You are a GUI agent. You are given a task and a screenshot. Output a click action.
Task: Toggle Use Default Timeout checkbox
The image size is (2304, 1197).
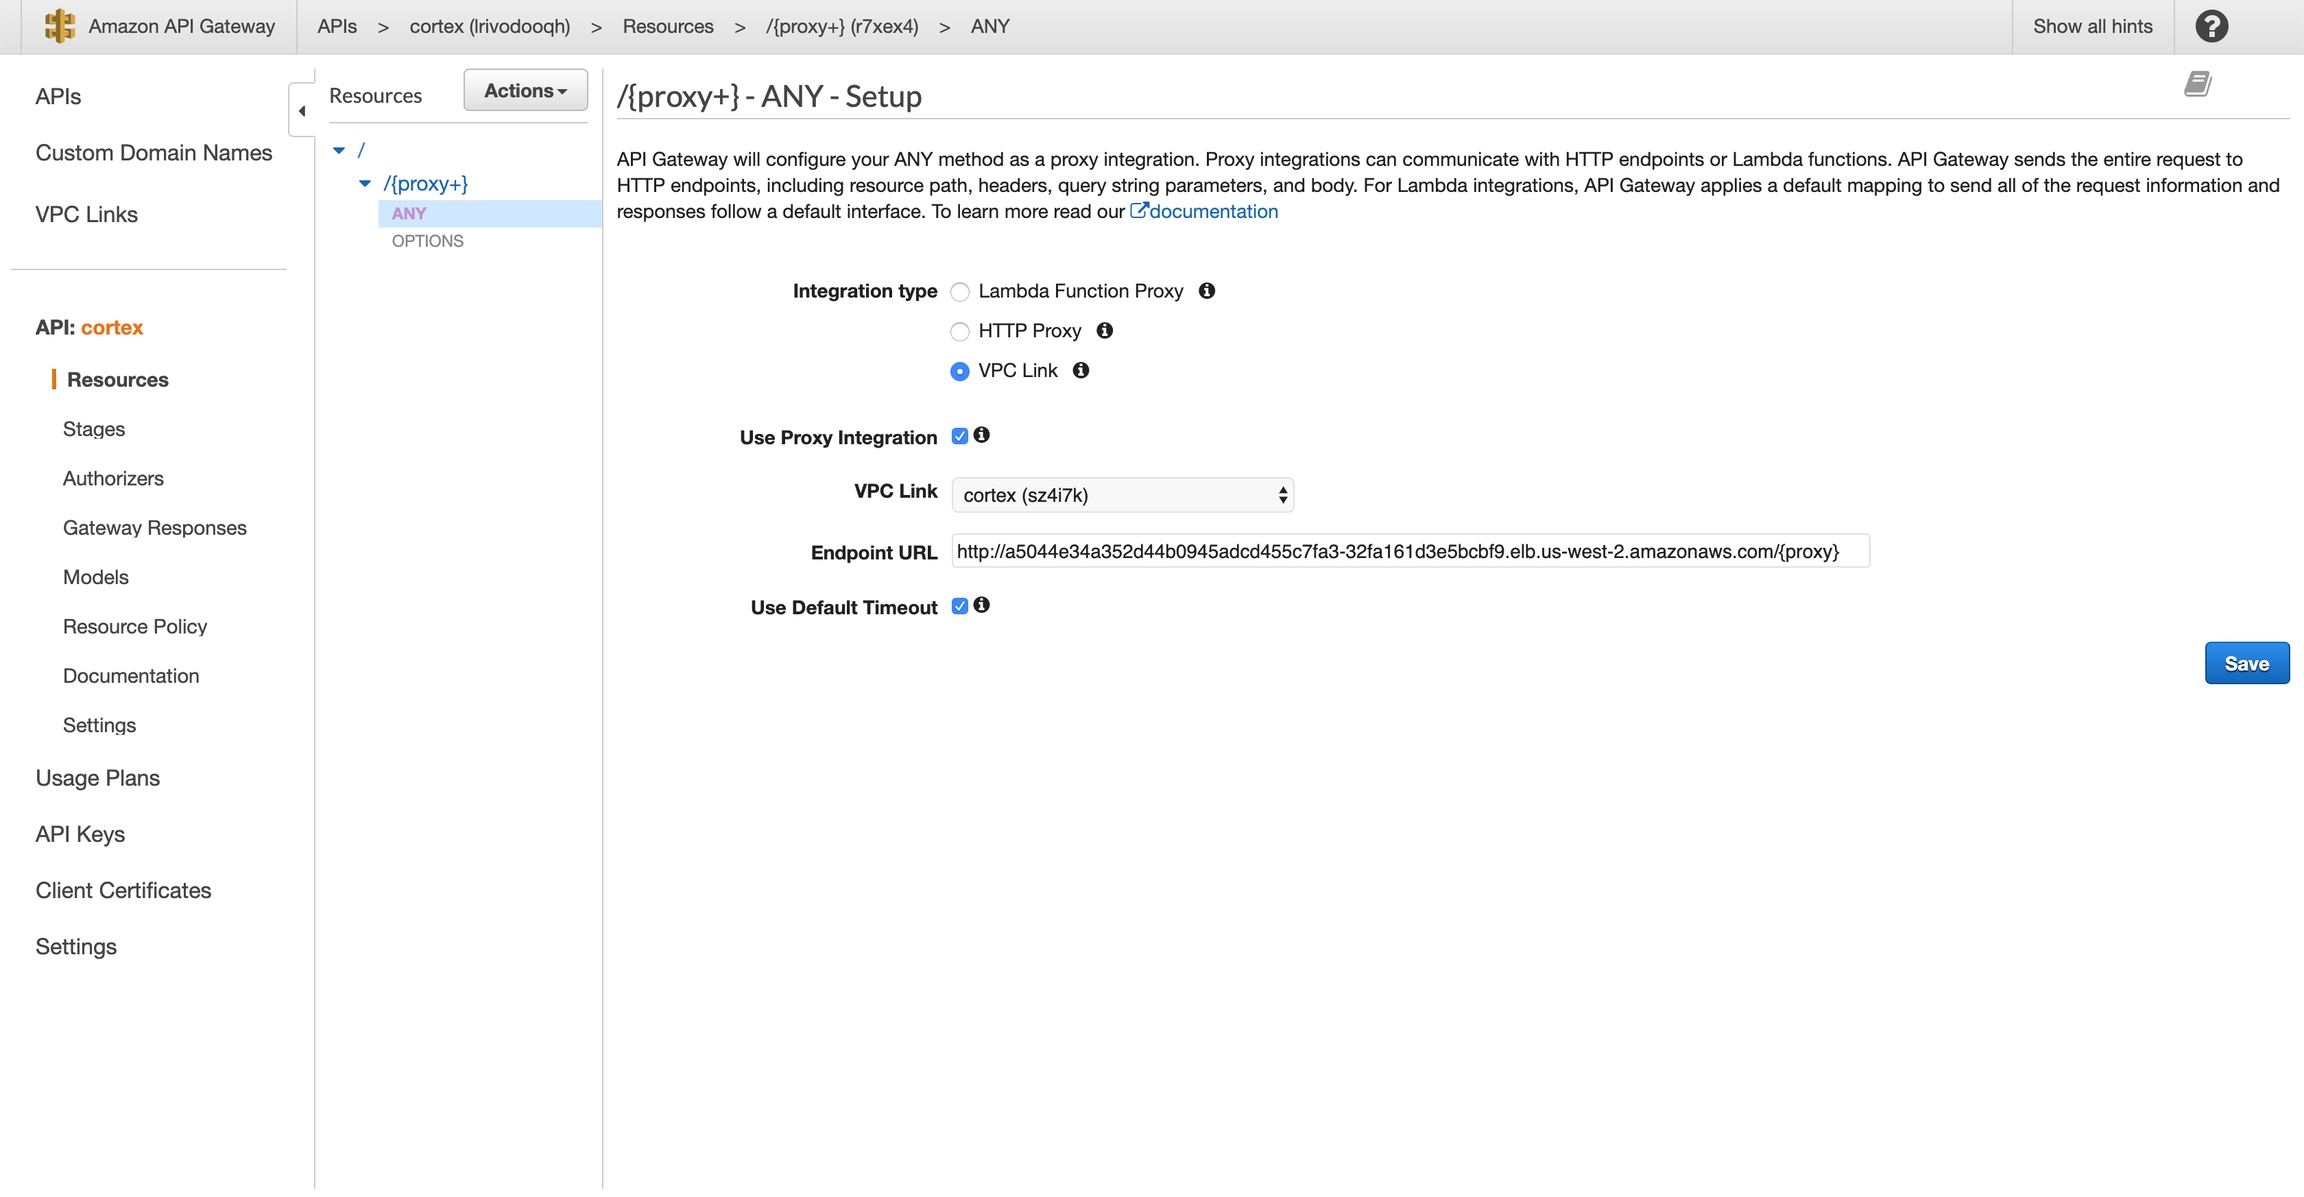(x=960, y=606)
